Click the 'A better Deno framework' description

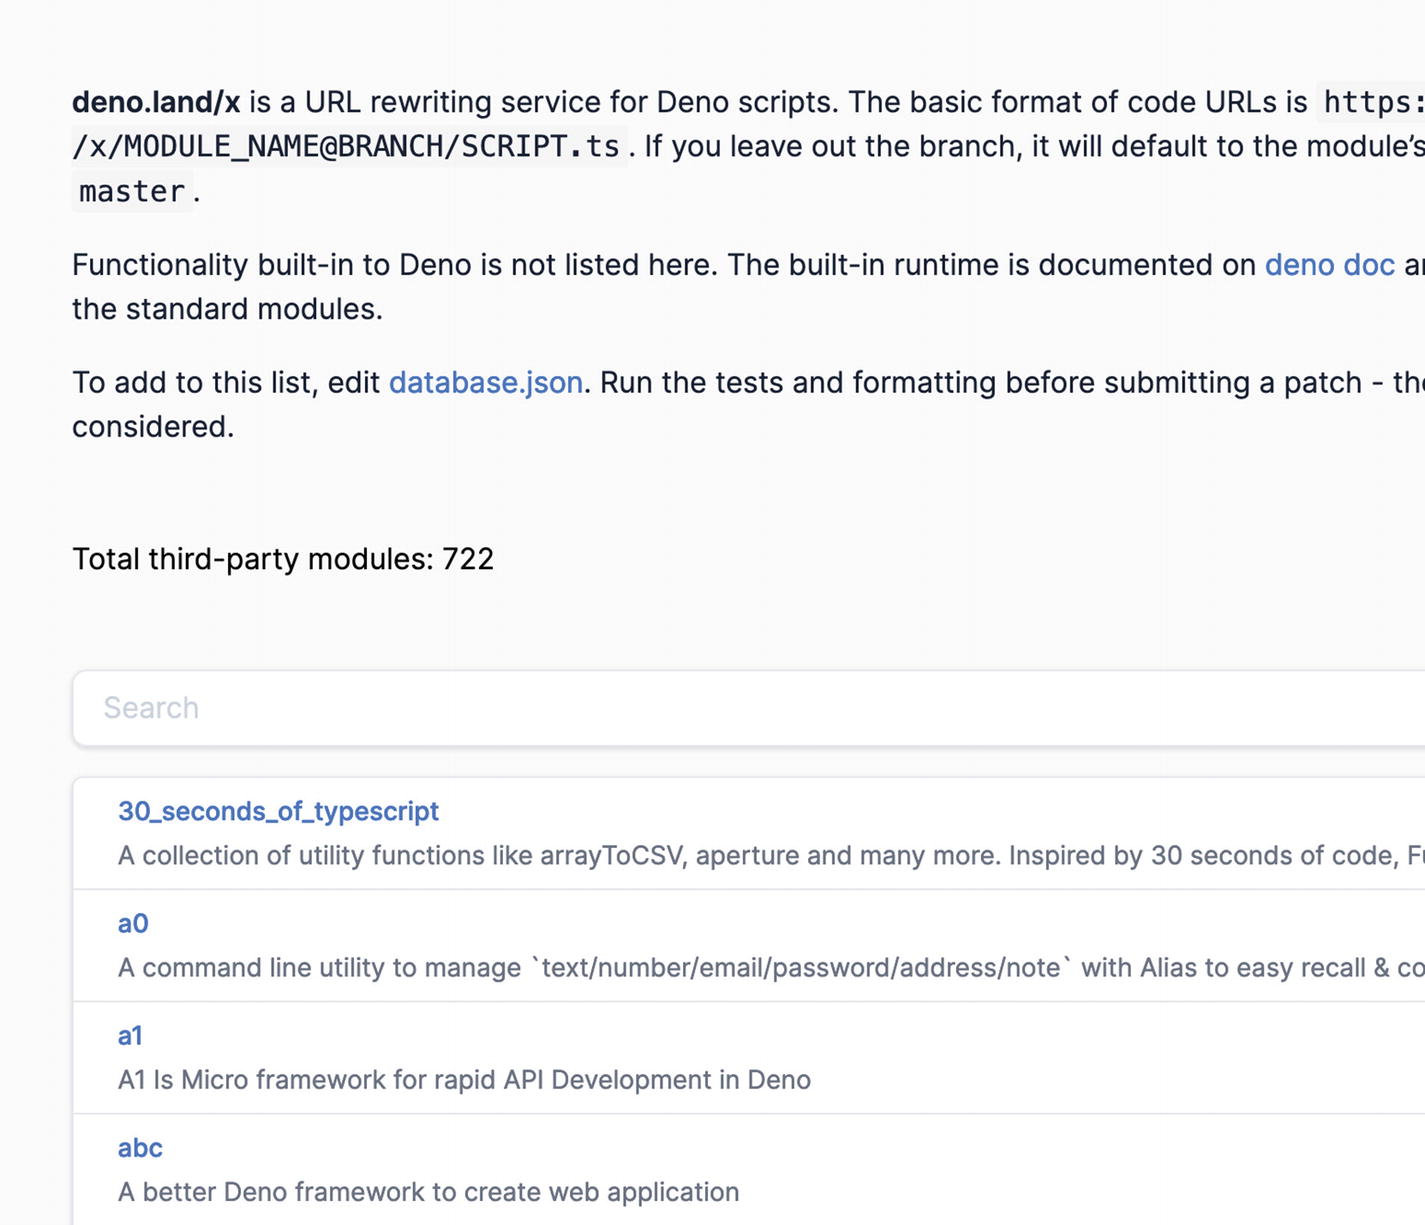pyautogui.click(x=428, y=1192)
